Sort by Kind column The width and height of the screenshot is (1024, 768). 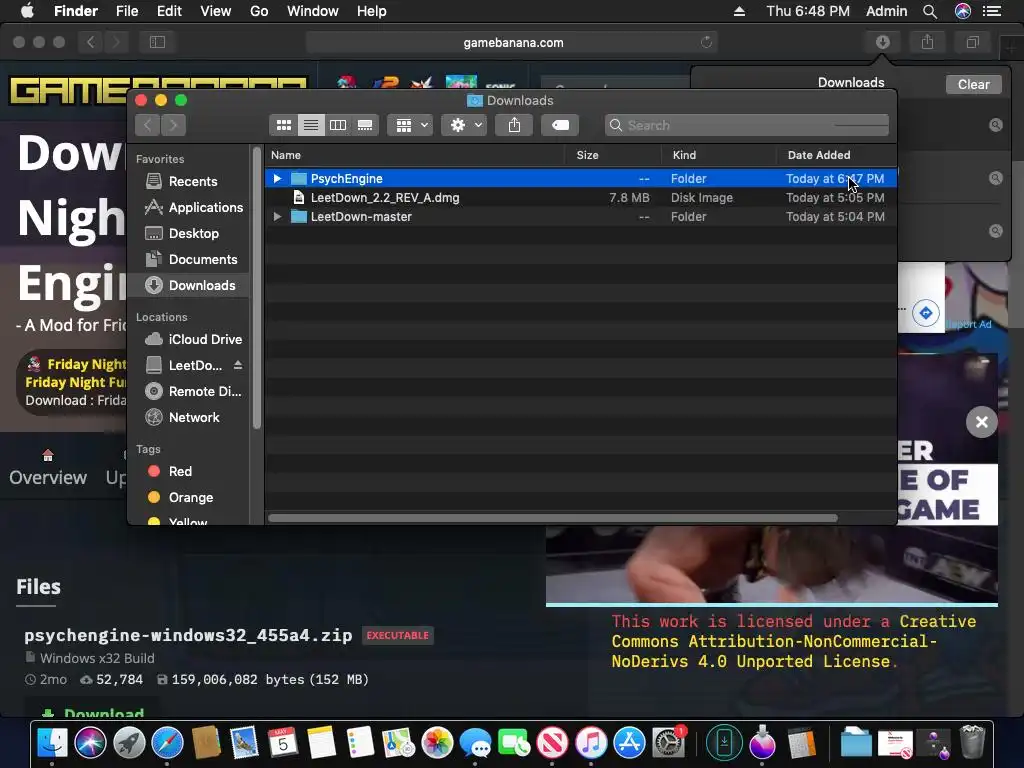pyautogui.click(x=719, y=155)
